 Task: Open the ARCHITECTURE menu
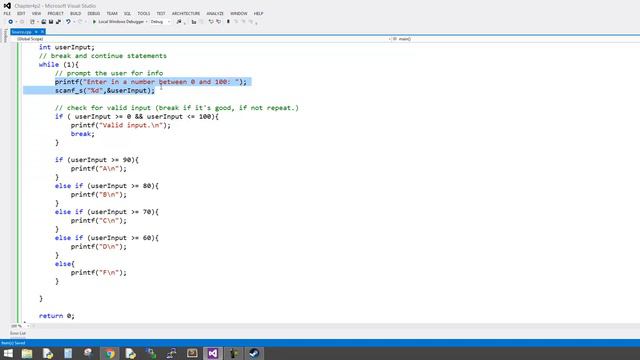pyautogui.click(x=186, y=13)
